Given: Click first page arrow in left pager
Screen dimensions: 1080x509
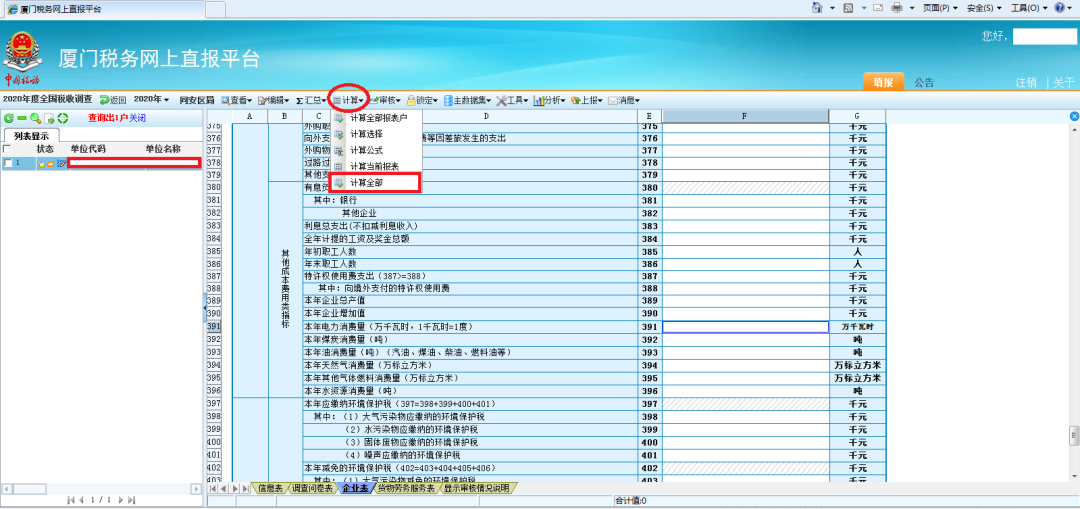Looking at the screenshot, I should coord(70,499).
